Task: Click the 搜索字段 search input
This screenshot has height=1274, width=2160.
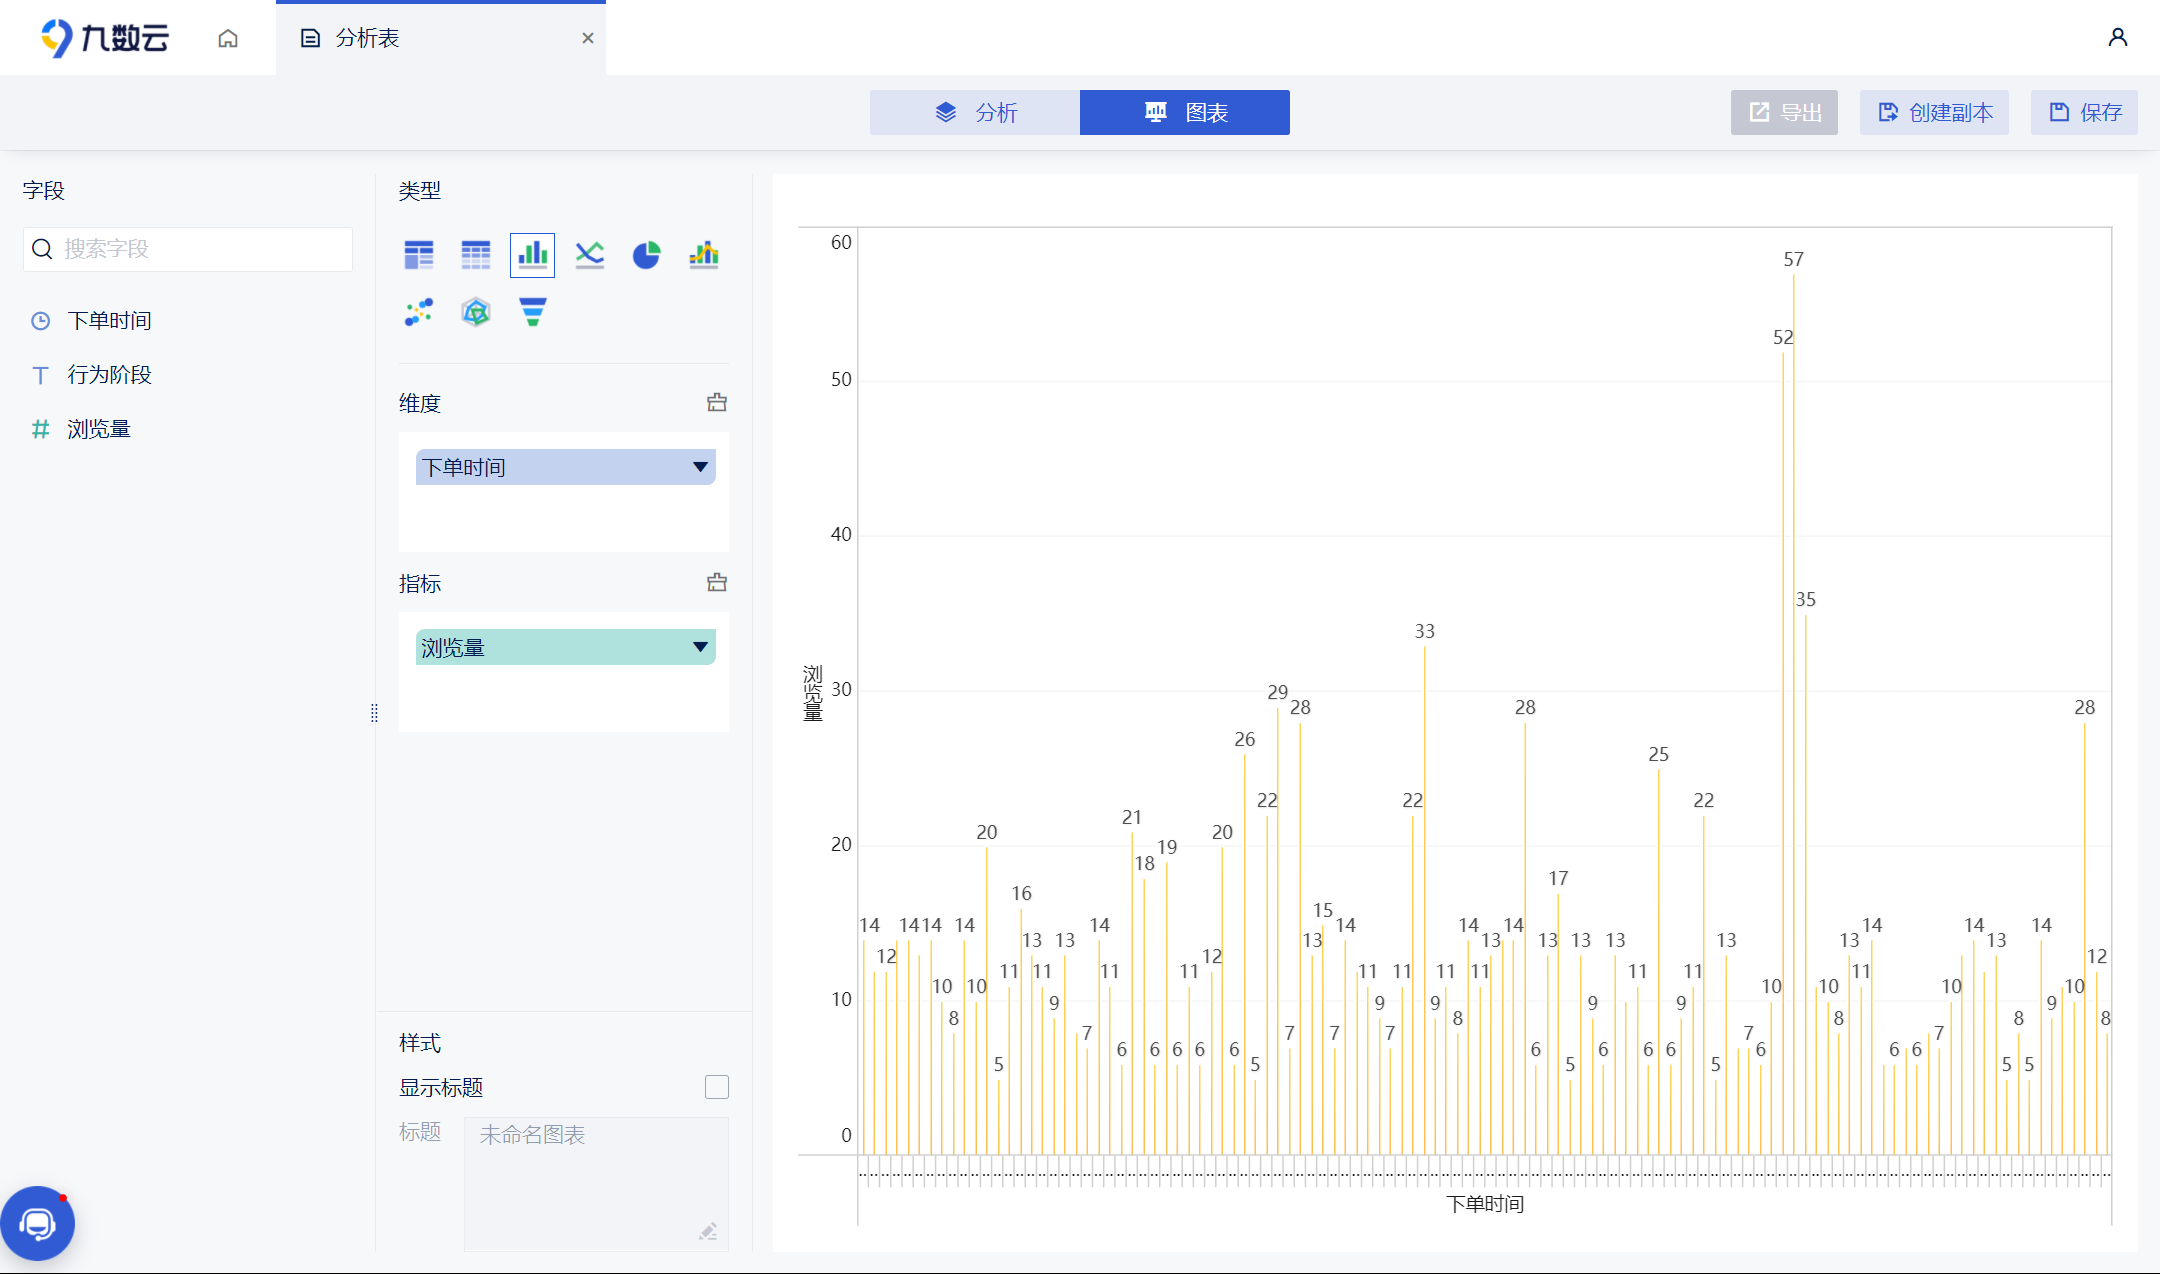Action: pyautogui.click(x=200, y=249)
